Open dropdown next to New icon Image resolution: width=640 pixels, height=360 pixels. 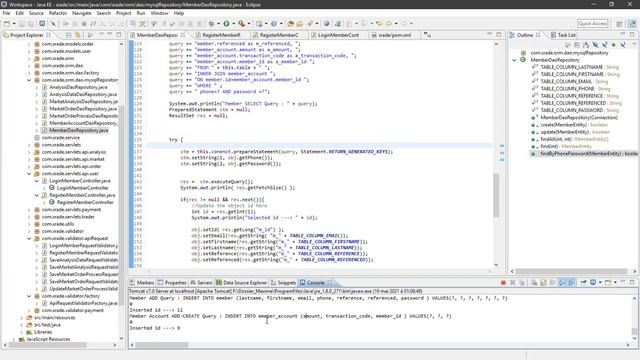14,24
